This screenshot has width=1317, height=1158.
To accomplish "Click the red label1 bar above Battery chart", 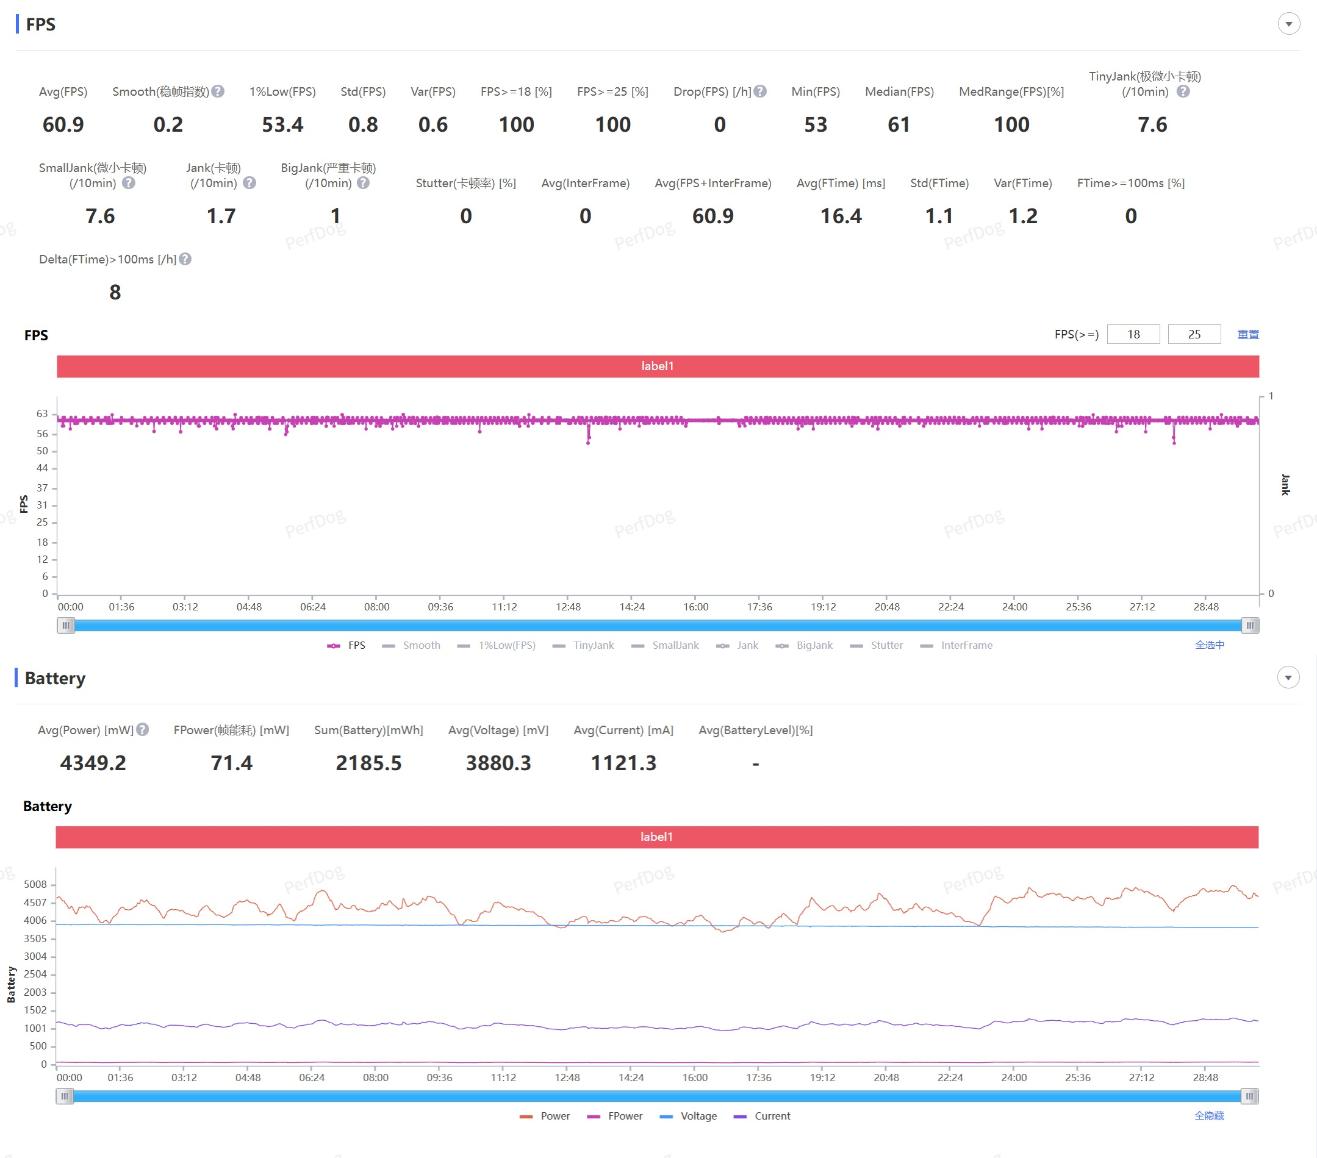I will [657, 837].
